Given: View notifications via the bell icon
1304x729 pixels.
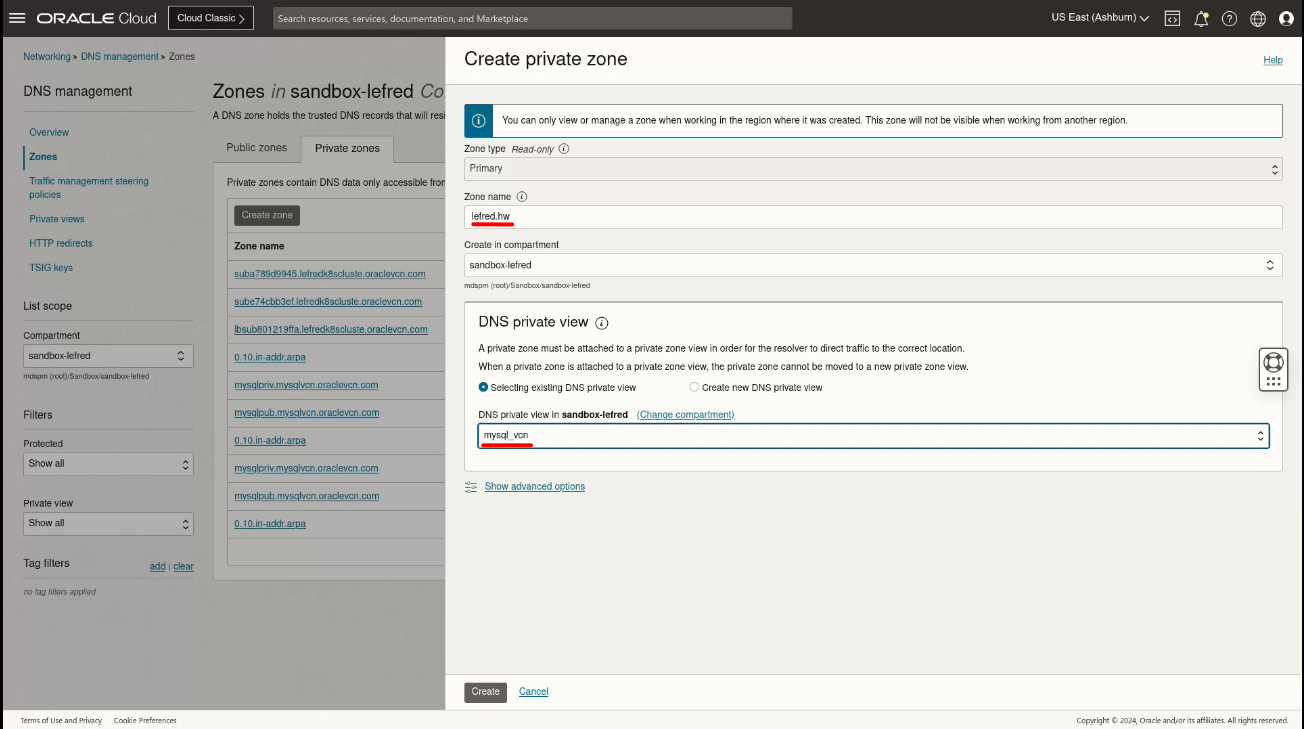Looking at the screenshot, I should pos(1201,17).
